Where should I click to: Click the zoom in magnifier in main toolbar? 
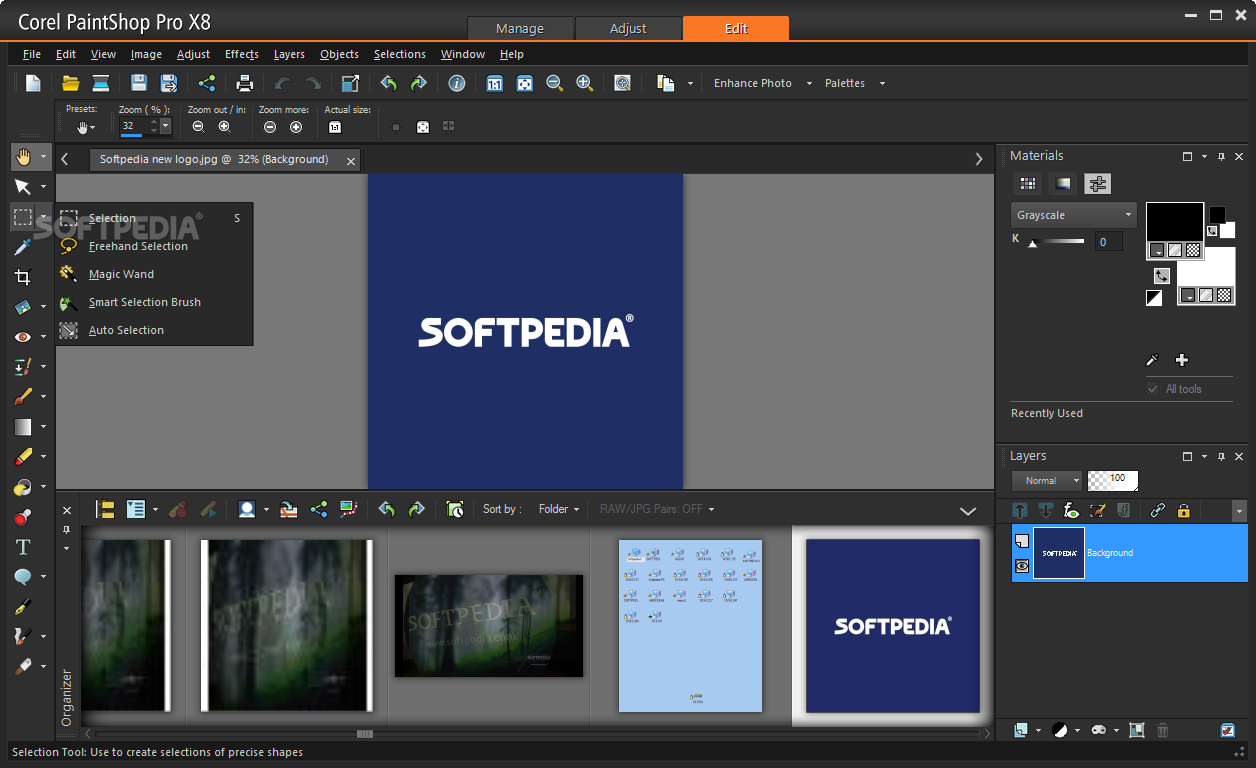[x=585, y=83]
